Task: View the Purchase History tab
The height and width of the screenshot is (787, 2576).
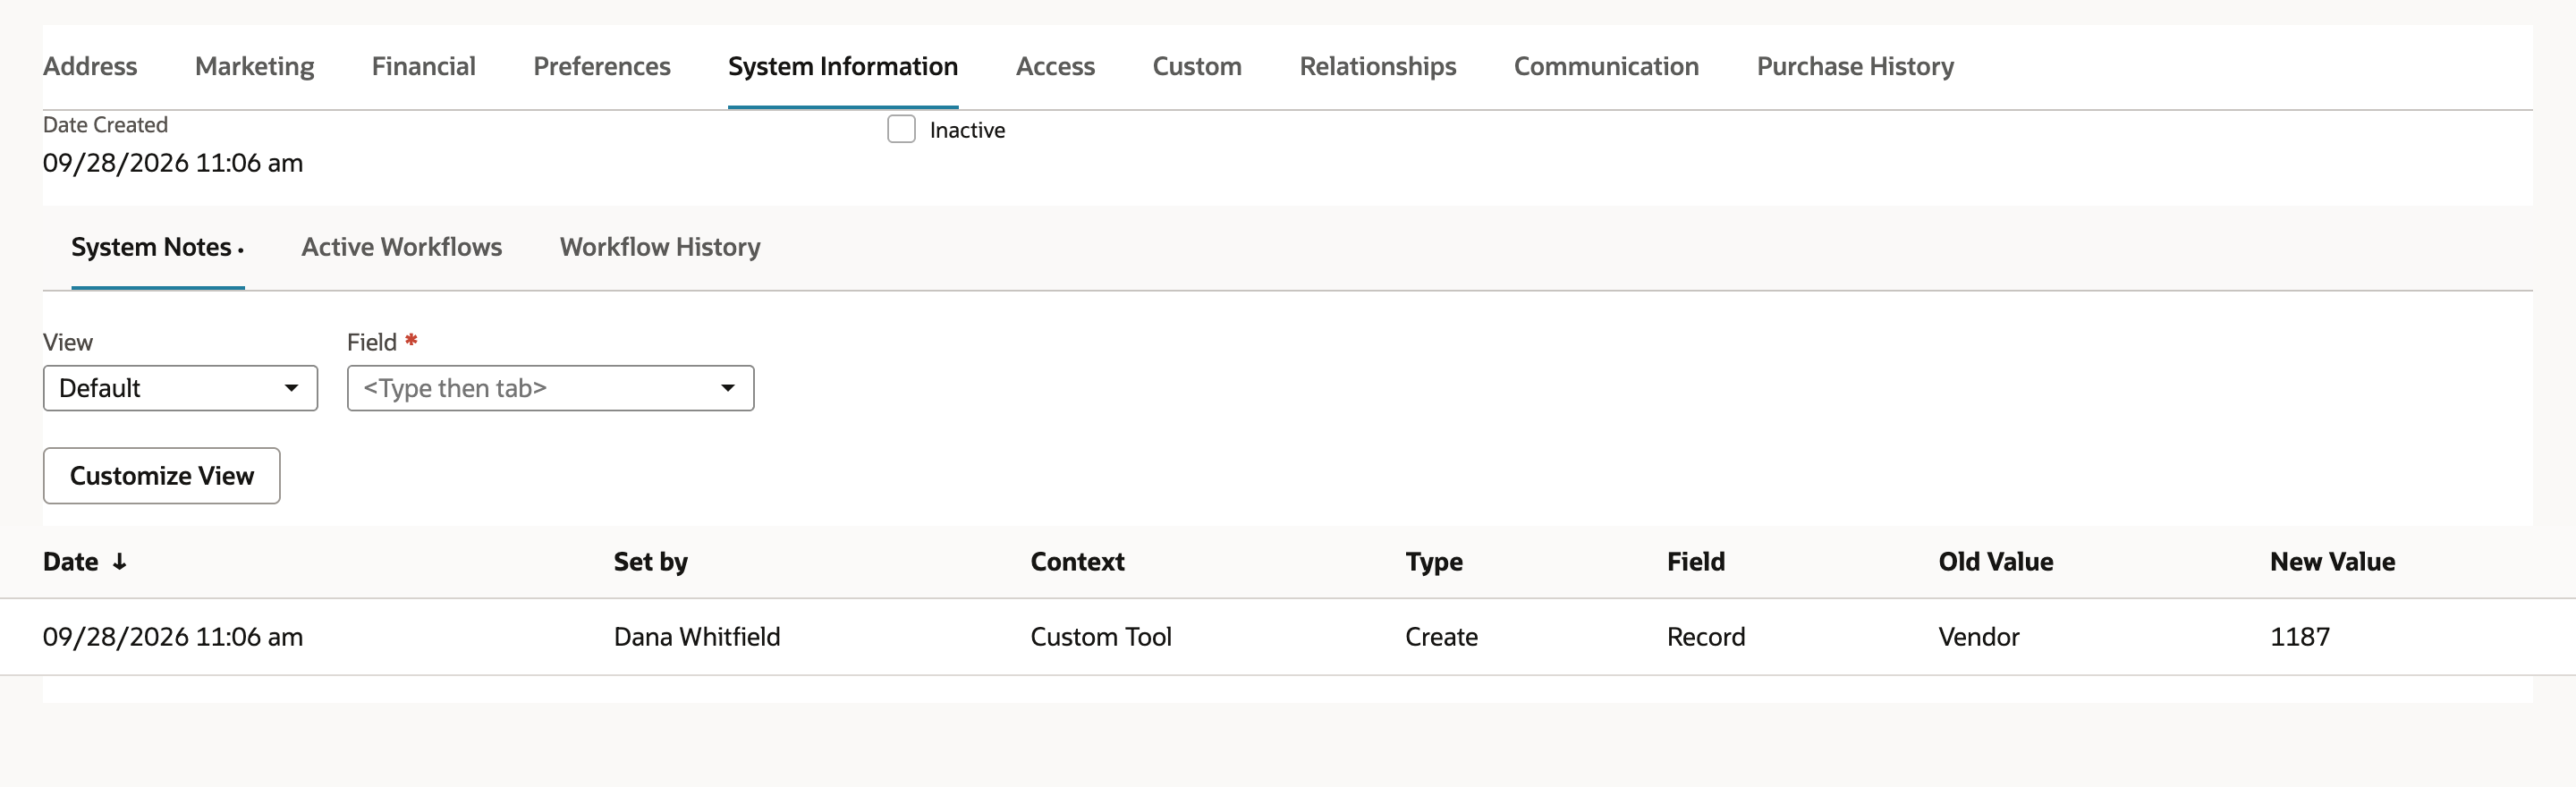Action: click(x=1855, y=66)
